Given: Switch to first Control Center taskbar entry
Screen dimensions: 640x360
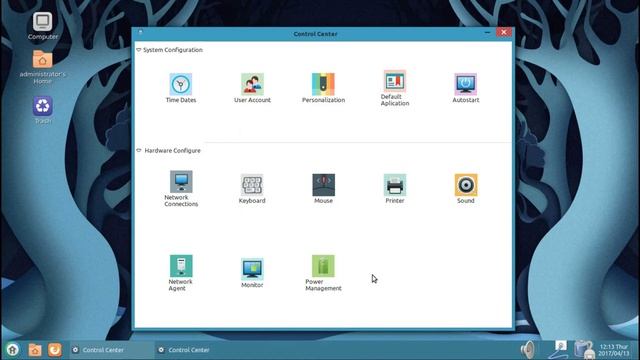Looking at the screenshot, I should 111,350.
